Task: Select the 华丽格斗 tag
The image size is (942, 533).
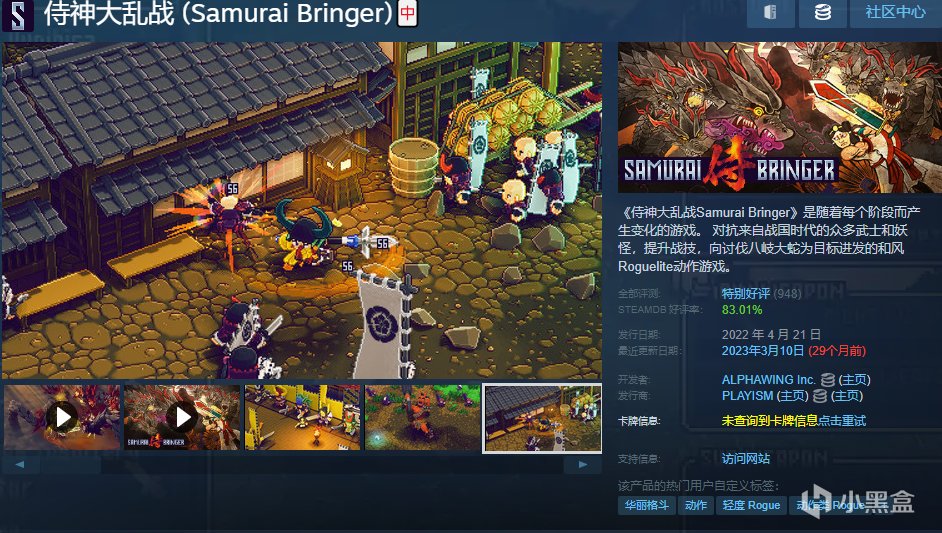Action: (646, 505)
